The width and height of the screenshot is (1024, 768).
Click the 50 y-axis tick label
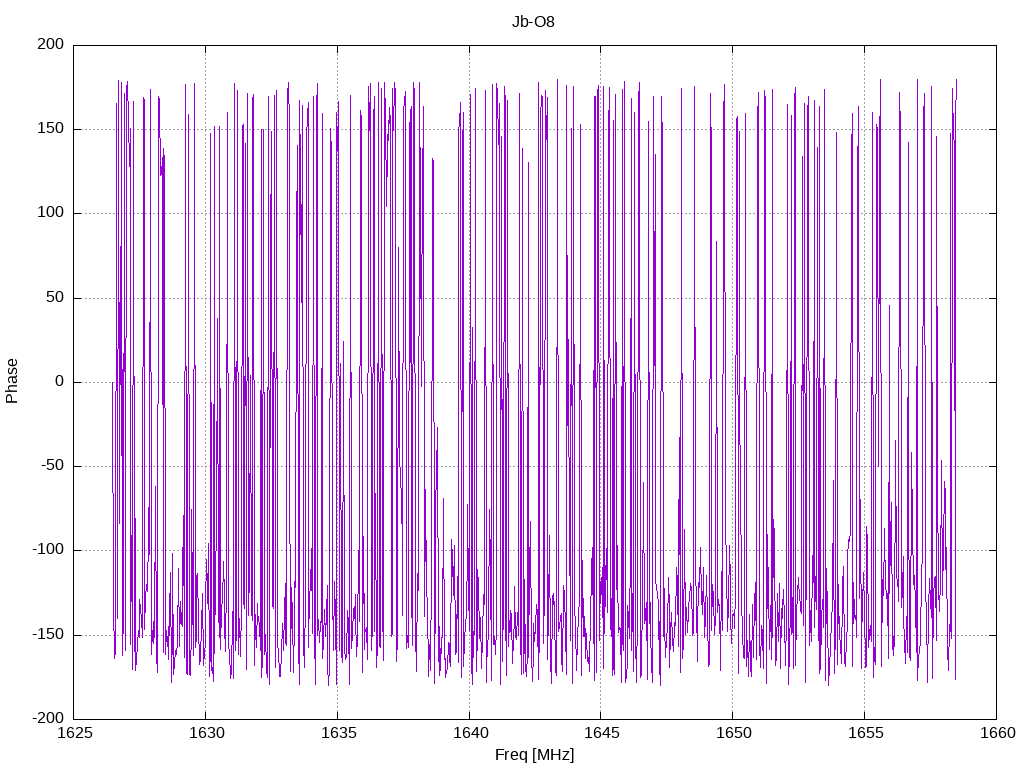click(x=55, y=297)
